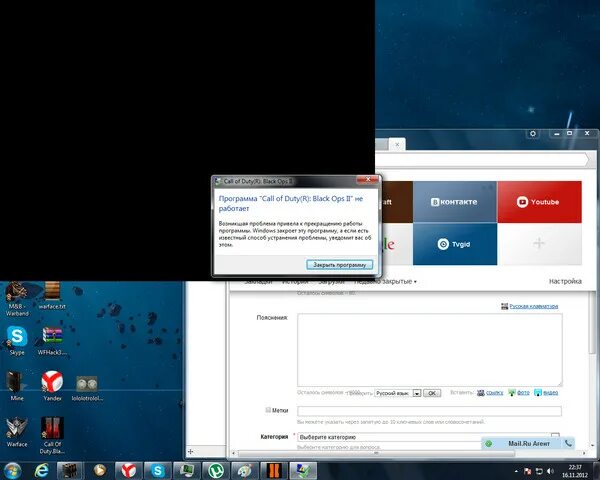This screenshot has height=480, width=600.
Task: Select the Skype desktop shortcut
Action: coord(17,341)
